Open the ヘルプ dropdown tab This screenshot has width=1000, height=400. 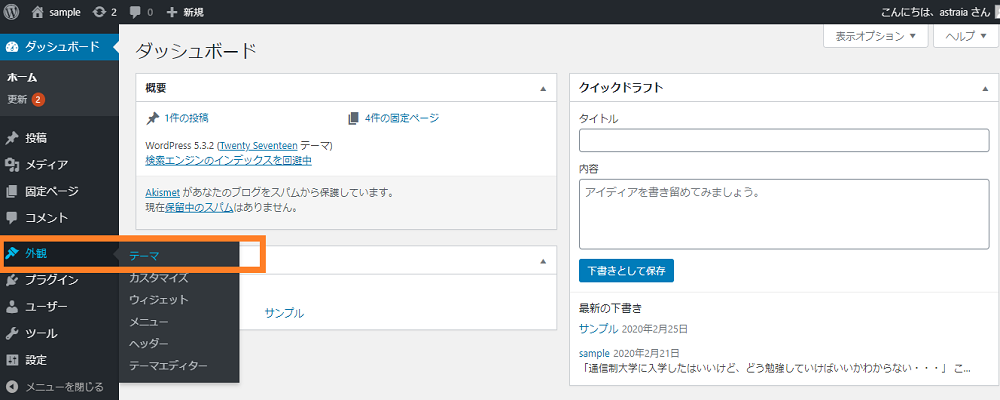click(966, 36)
